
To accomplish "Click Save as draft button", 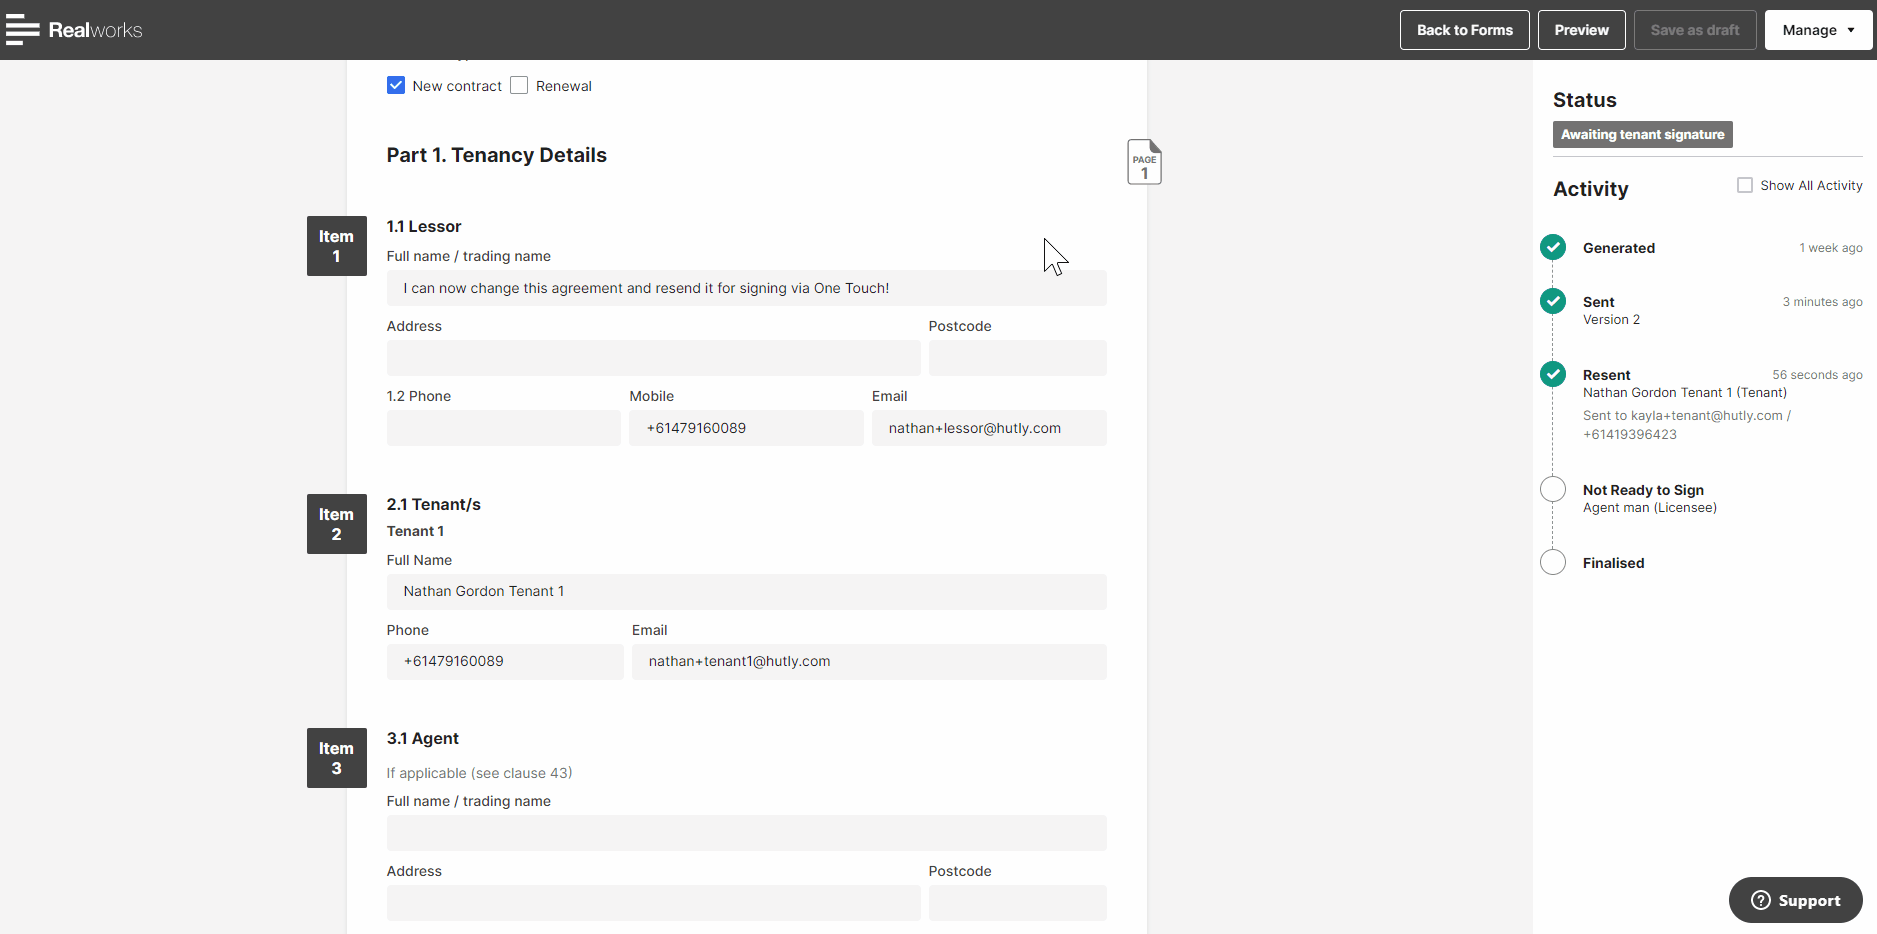I will point(1694,30).
